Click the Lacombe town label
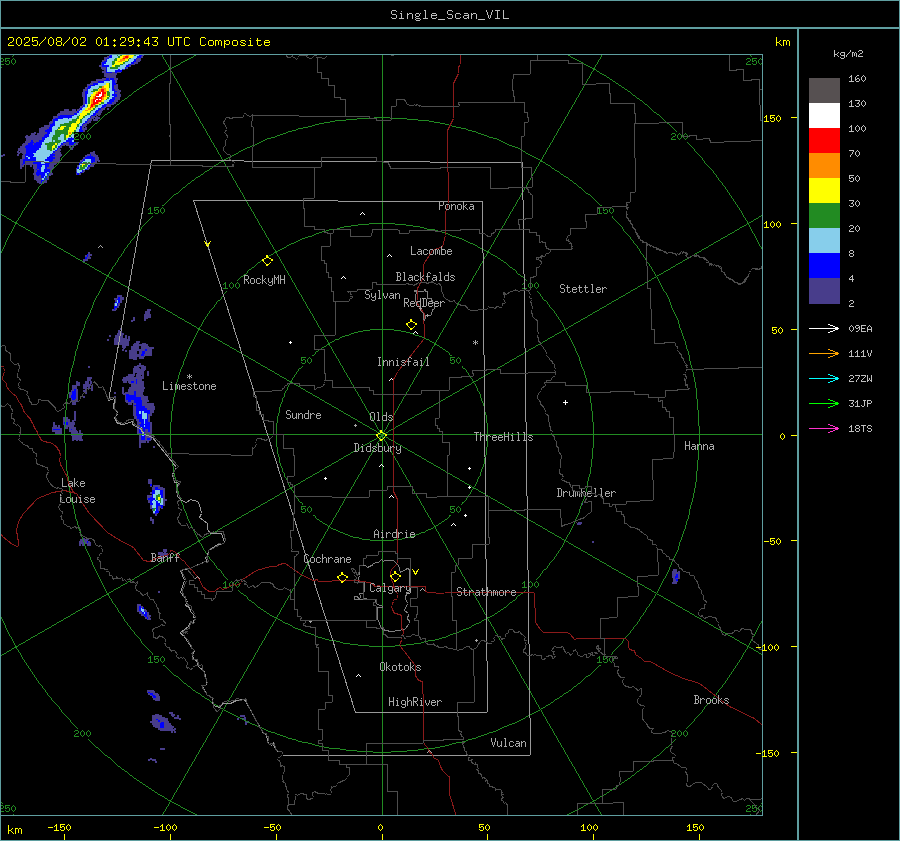Screen dimensions: 900x841 click(431, 251)
